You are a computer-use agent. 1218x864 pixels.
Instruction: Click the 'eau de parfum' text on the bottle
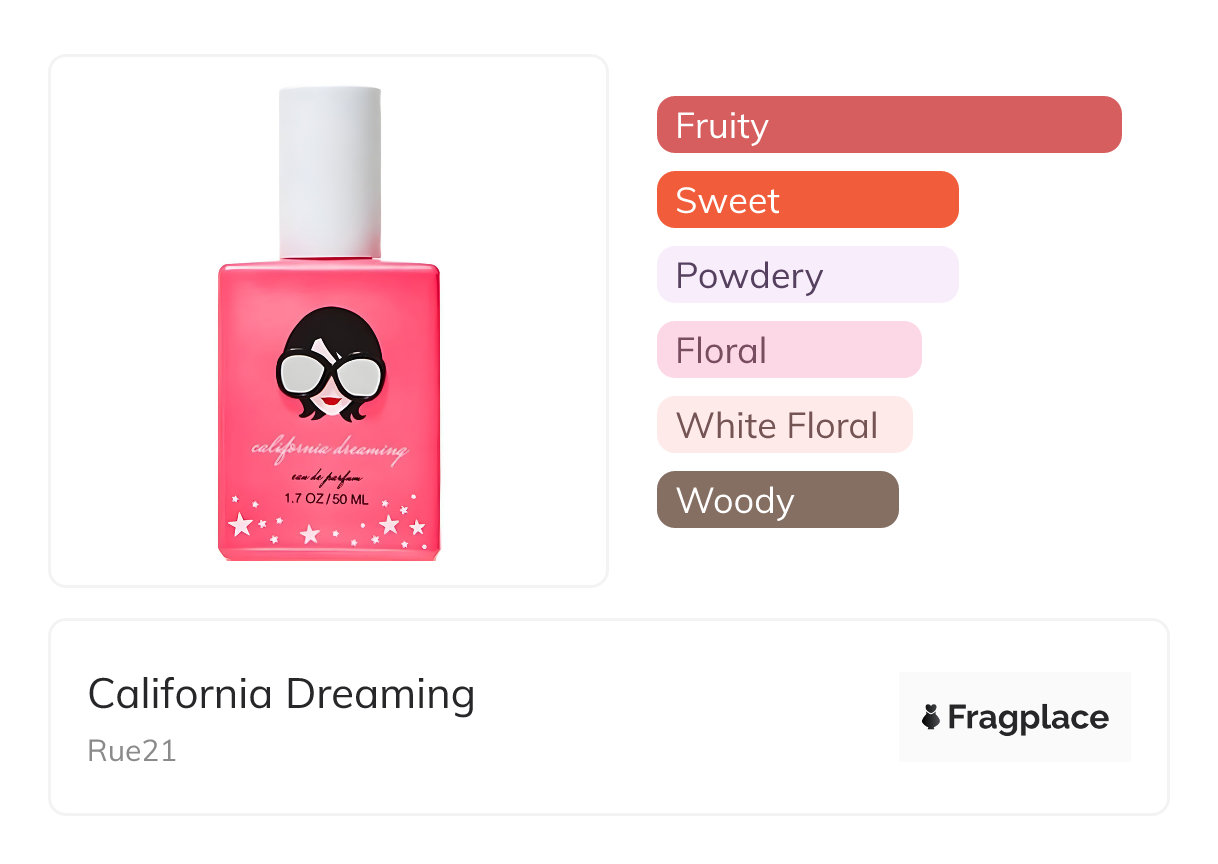point(327,481)
